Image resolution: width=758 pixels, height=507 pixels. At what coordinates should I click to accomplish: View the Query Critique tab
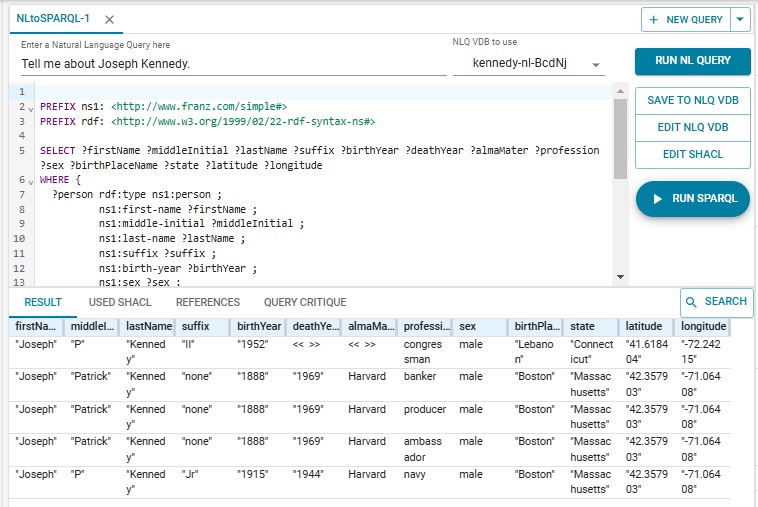click(305, 302)
